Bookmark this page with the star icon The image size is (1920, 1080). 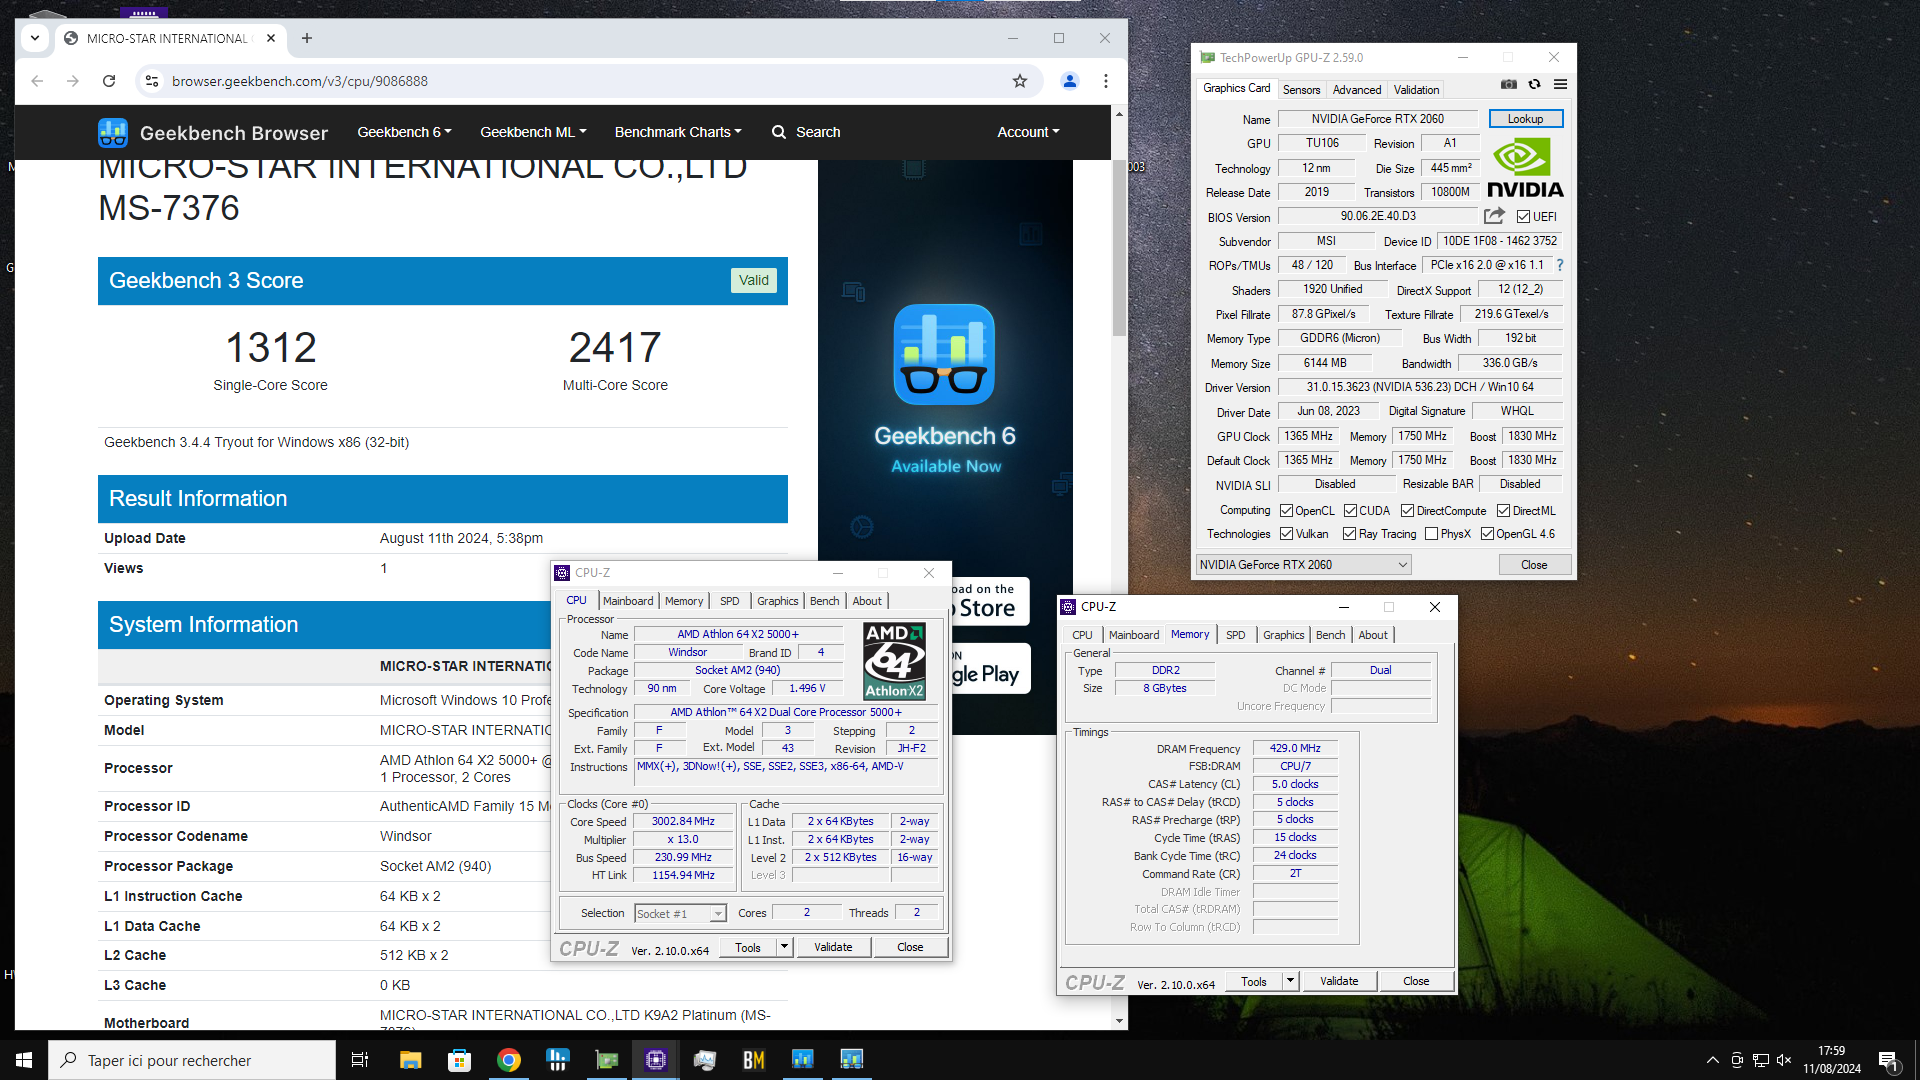pyautogui.click(x=1020, y=81)
